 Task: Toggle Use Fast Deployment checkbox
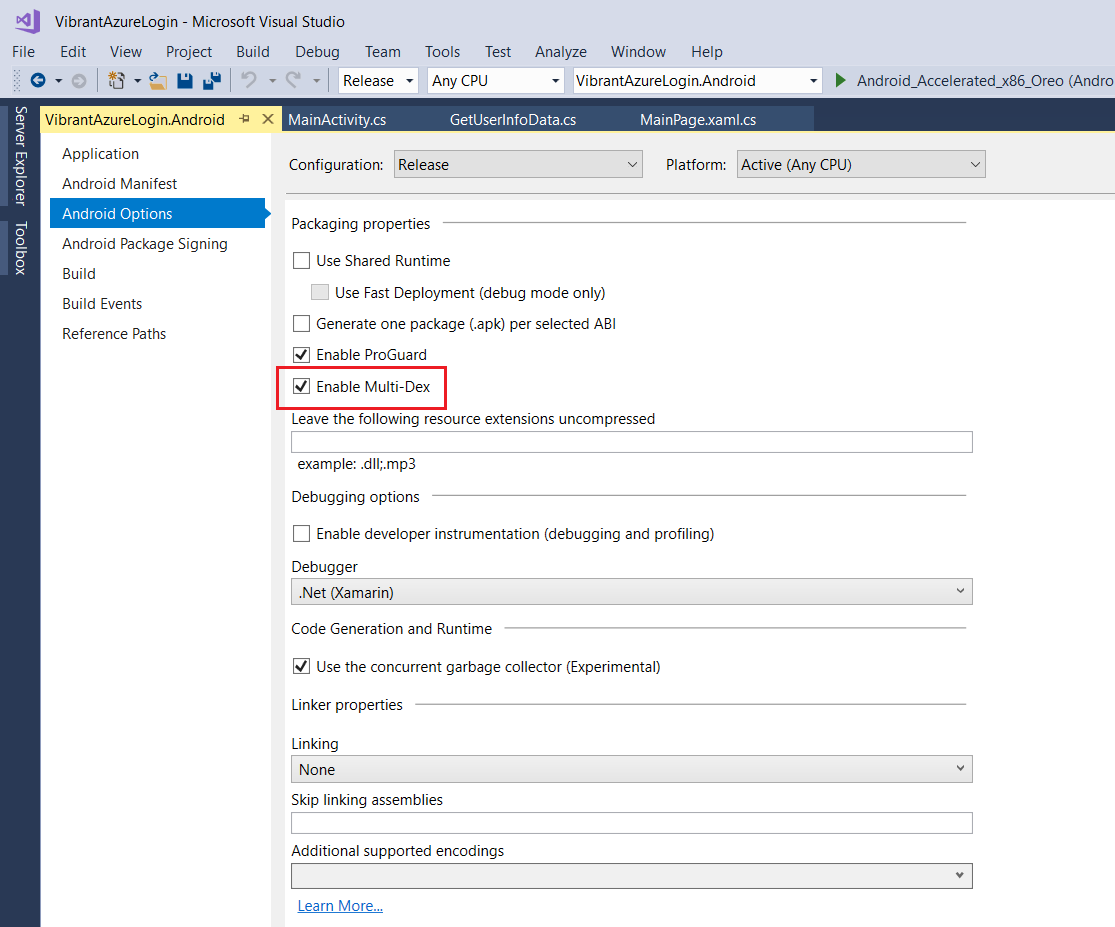320,292
